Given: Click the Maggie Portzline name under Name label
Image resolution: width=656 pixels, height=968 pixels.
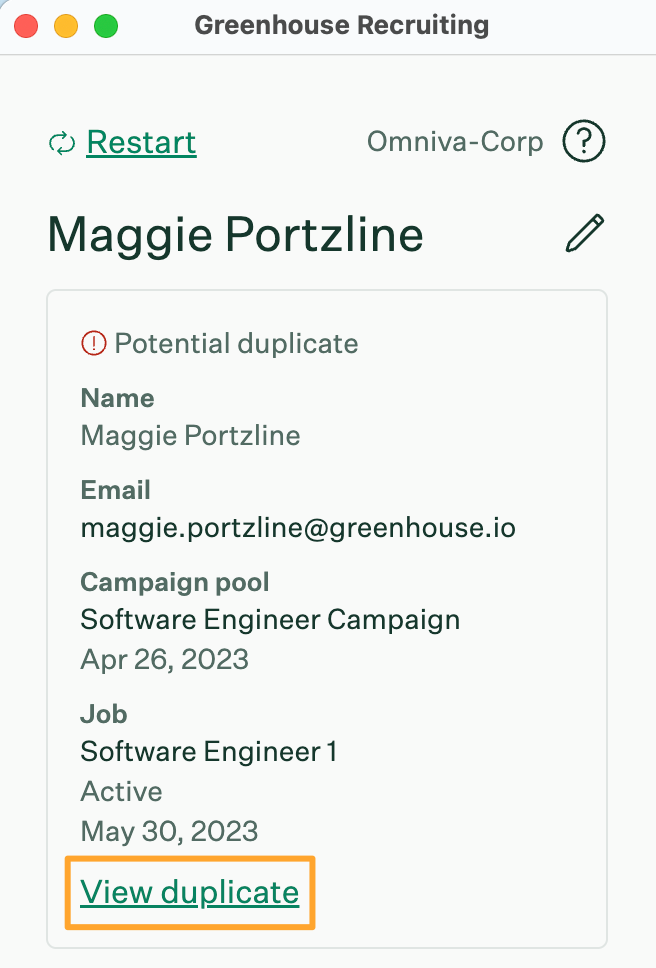Looking at the screenshot, I should [x=191, y=436].
